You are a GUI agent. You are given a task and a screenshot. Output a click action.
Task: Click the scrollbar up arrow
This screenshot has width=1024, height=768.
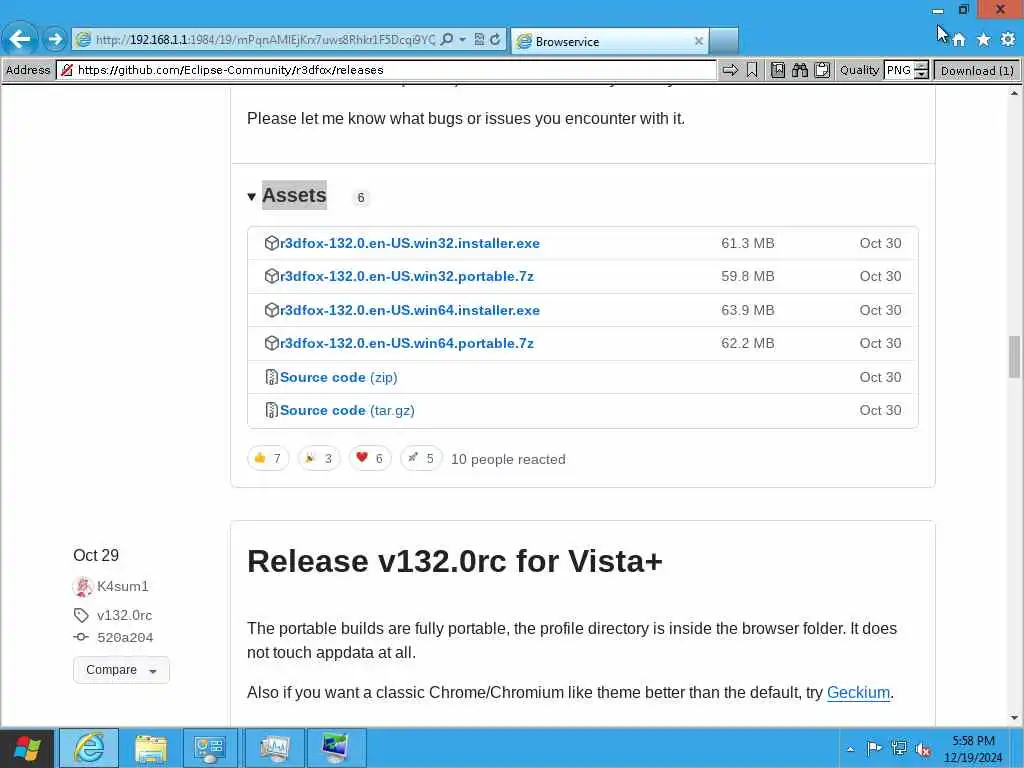1014,93
